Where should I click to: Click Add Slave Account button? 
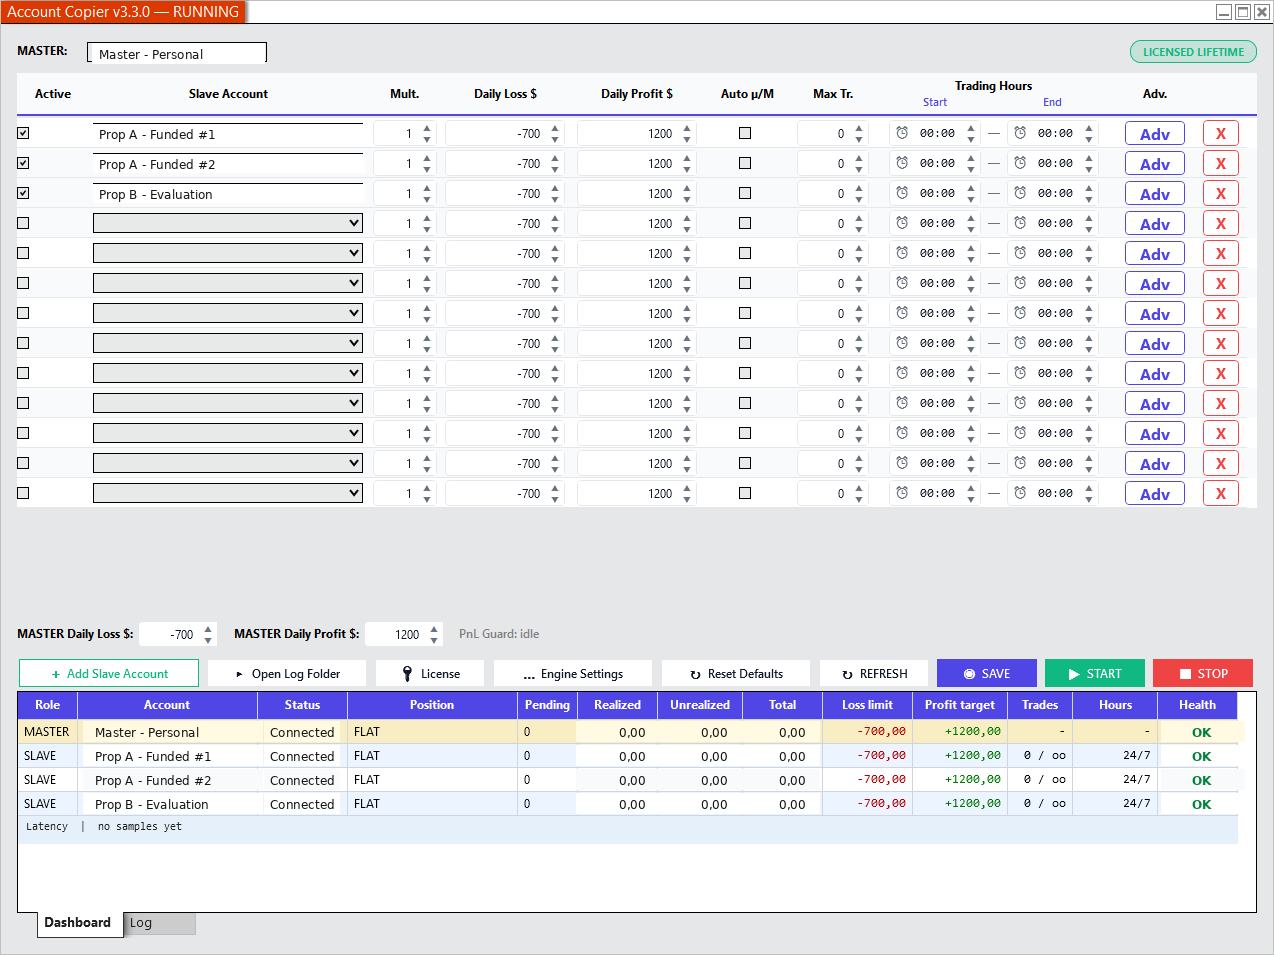tap(109, 674)
